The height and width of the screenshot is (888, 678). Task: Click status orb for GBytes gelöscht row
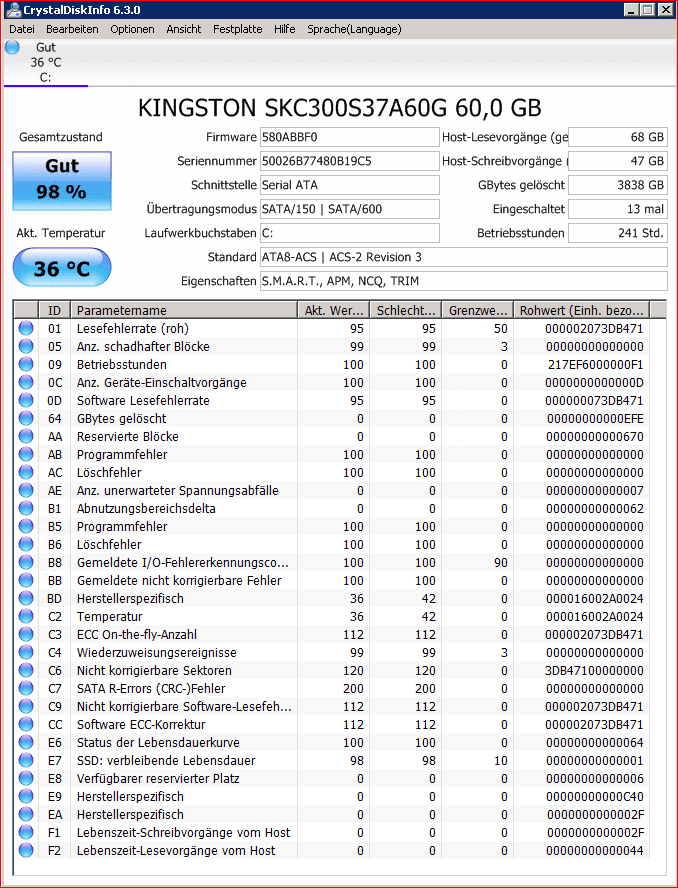tap(25, 419)
